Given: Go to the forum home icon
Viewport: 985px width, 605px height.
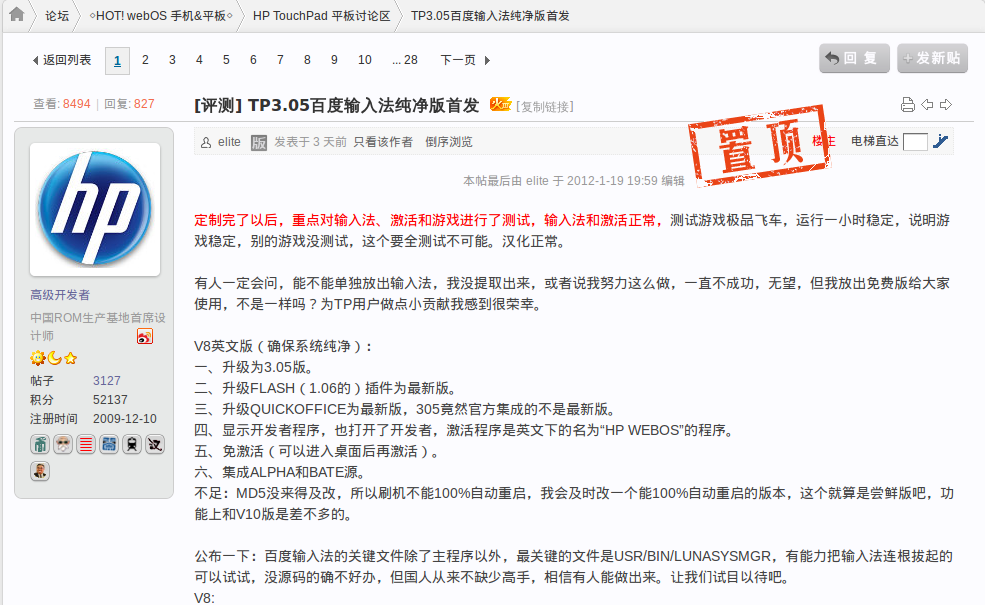Looking at the screenshot, I should click(17, 14).
